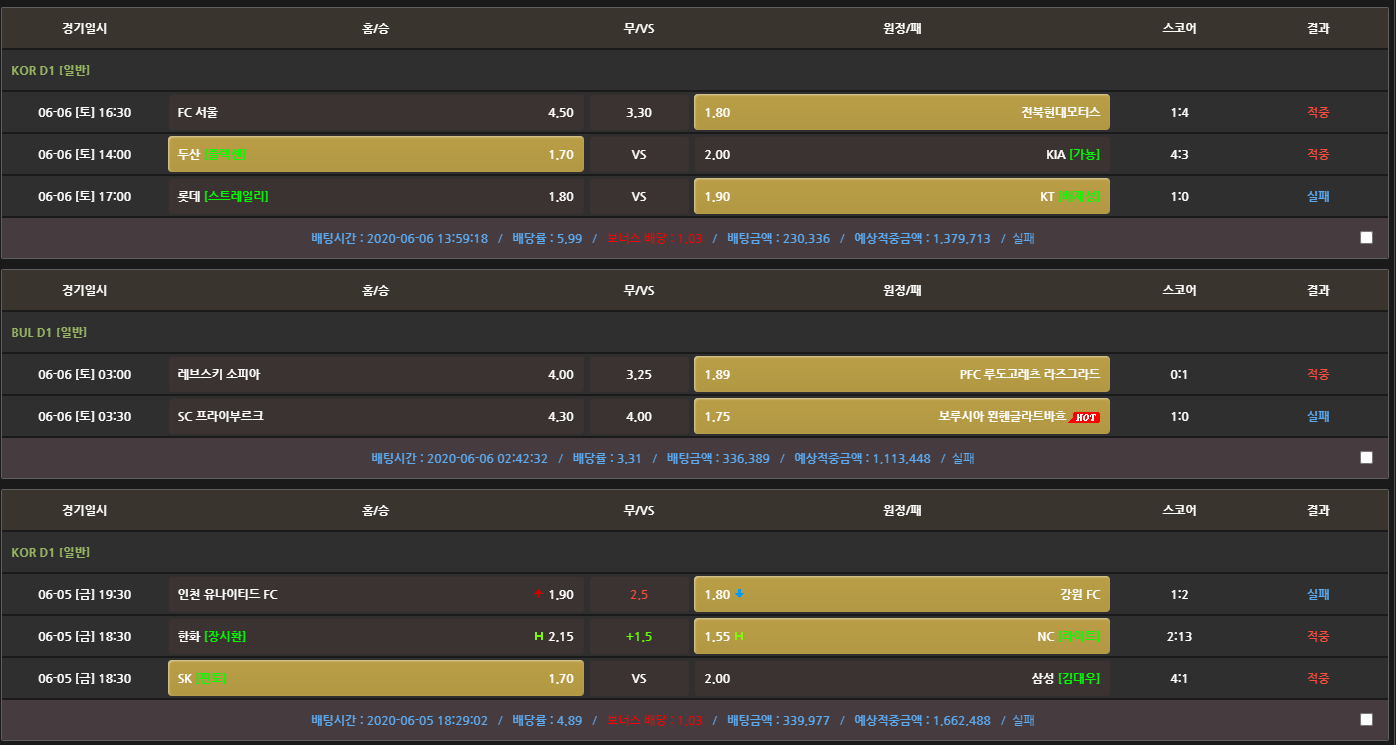Tick the checkbox for the 2020-06-06 13:59:18 bet

pos(1366,238)
